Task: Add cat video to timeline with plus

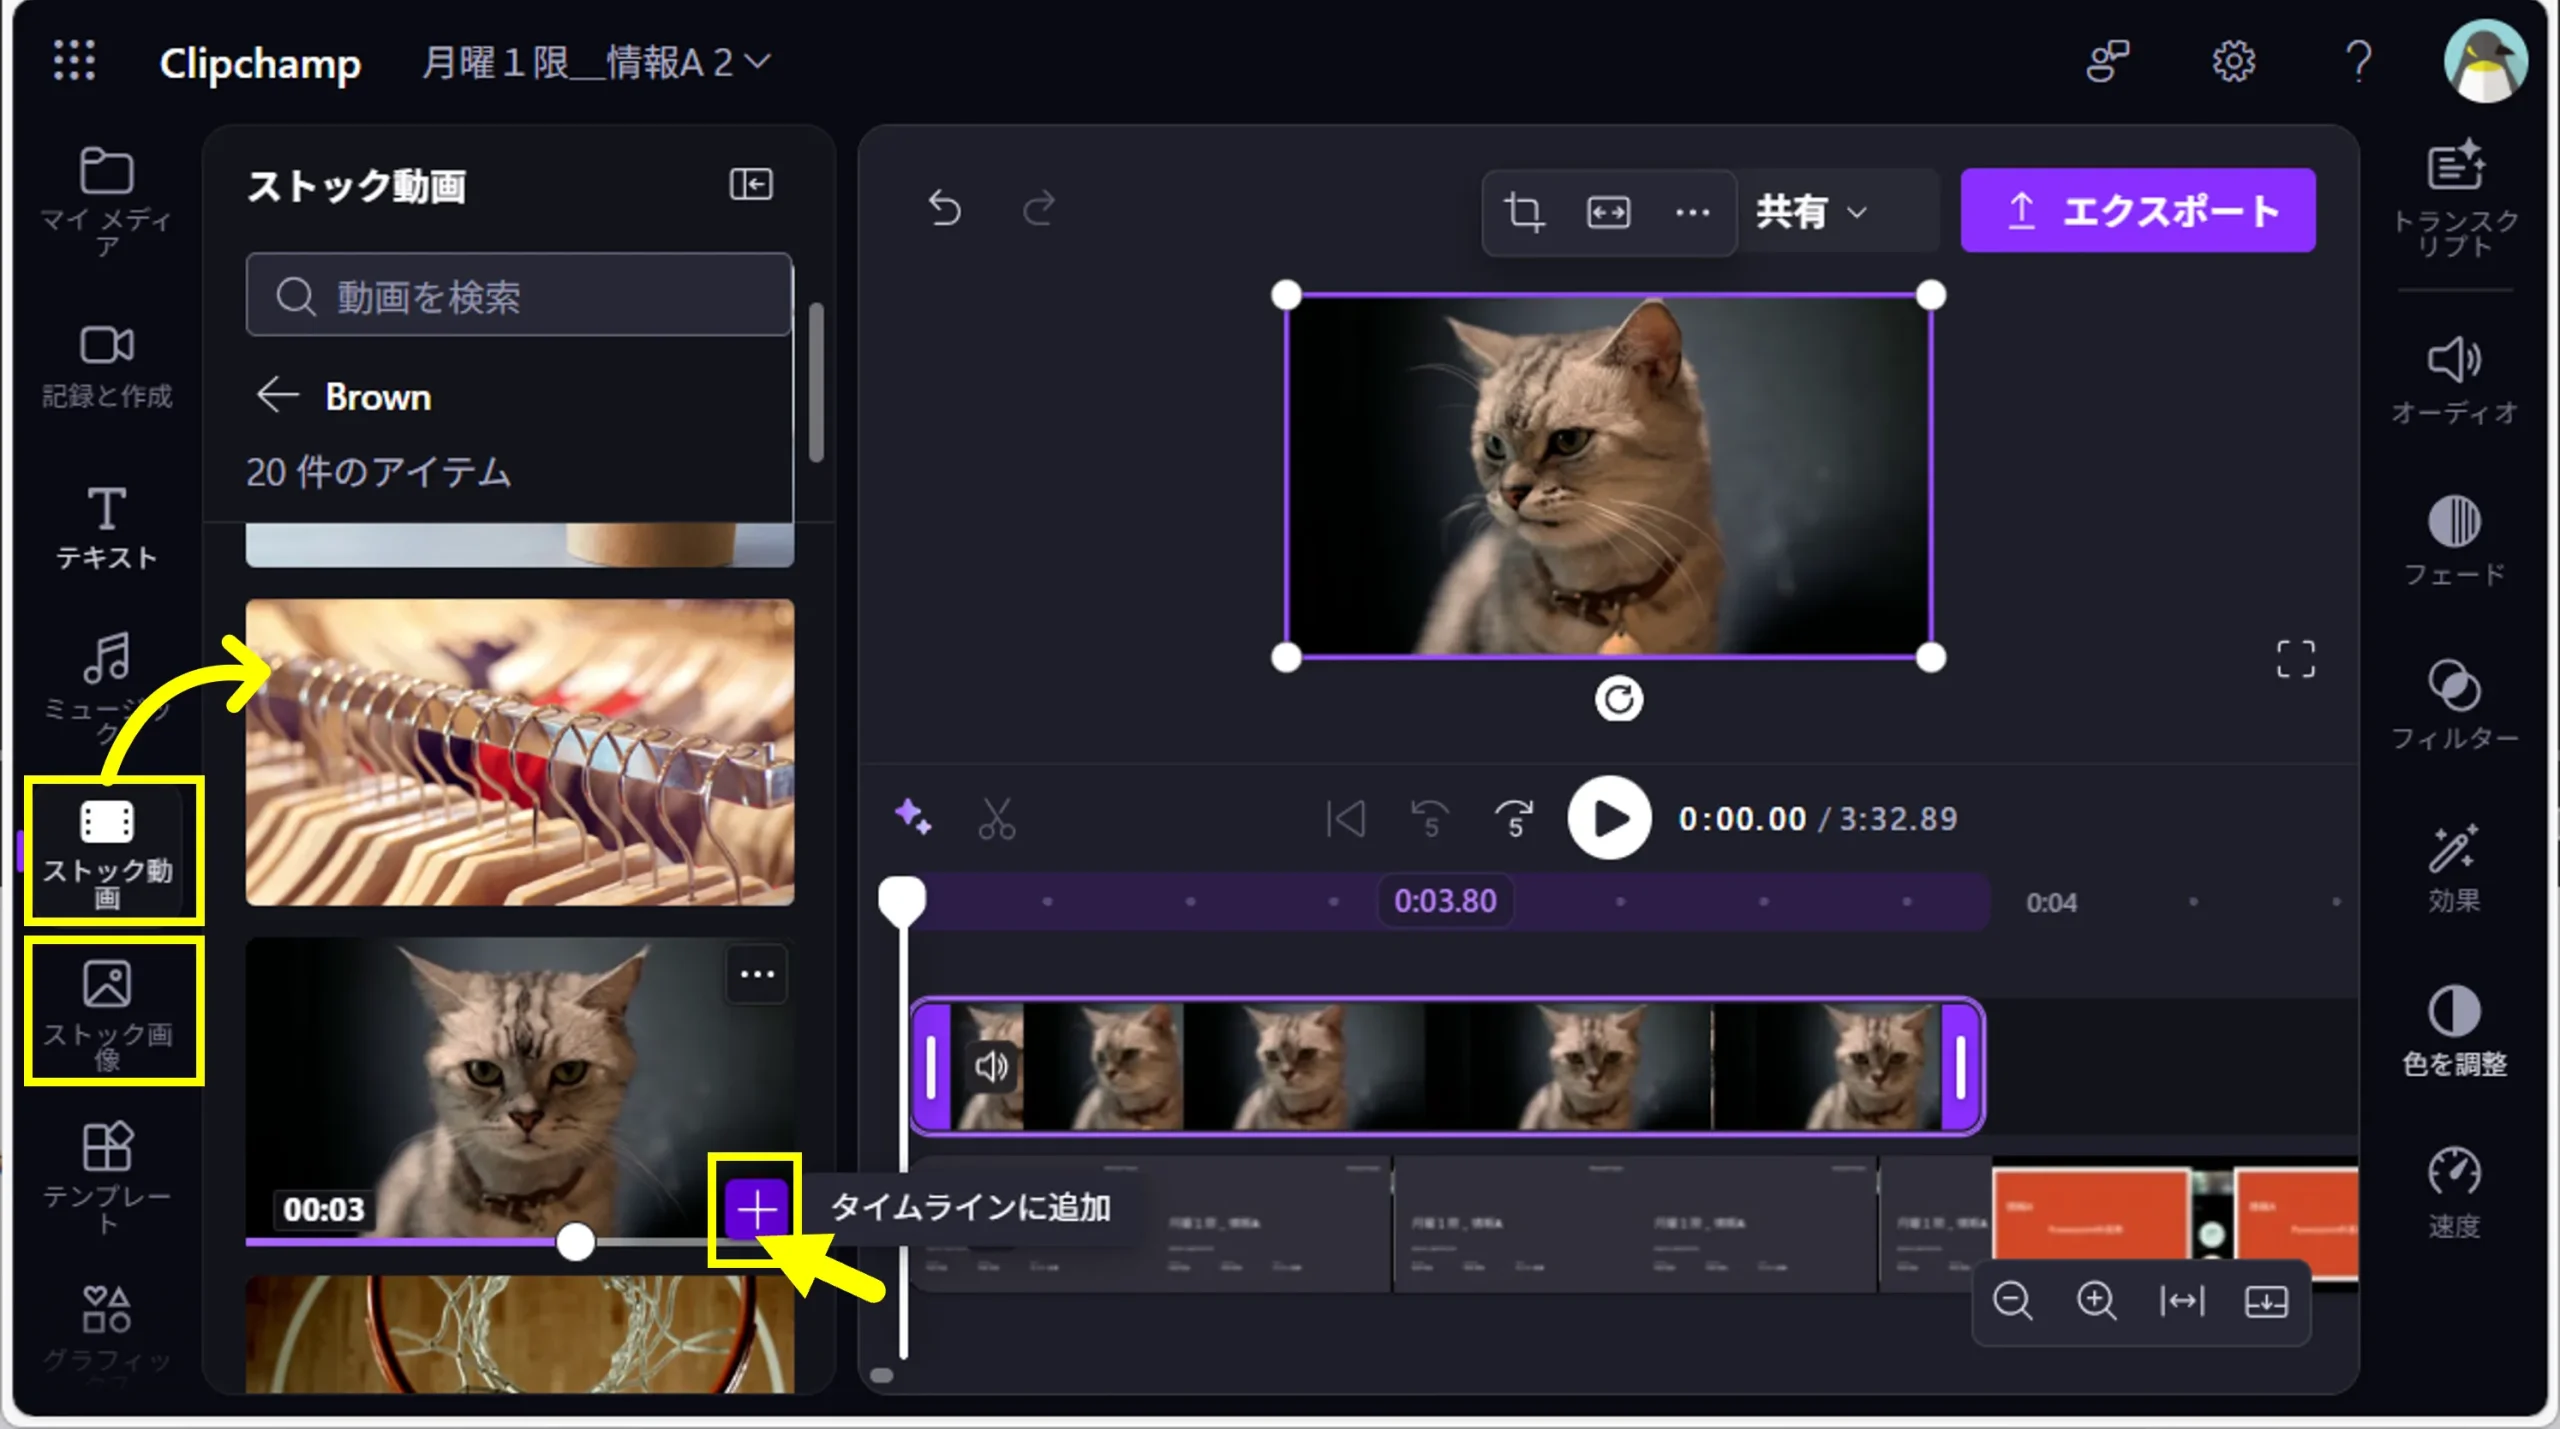Action: [x=756, y=1210]
